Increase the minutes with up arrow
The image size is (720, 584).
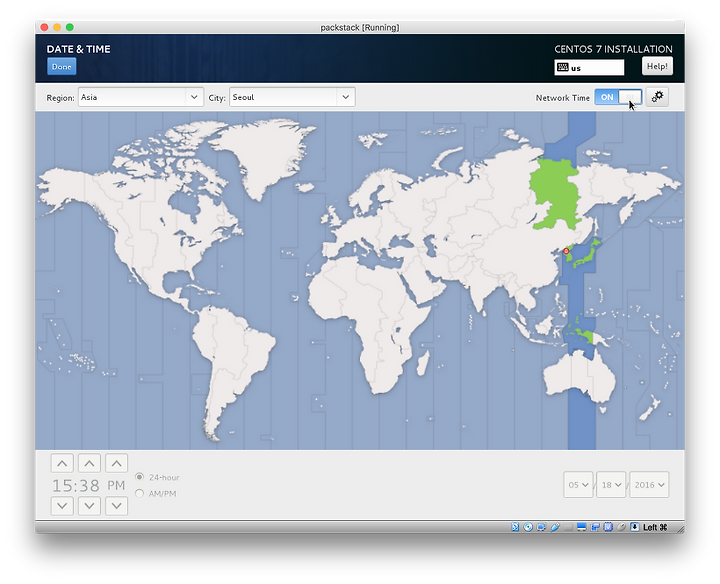pos(89,463)
